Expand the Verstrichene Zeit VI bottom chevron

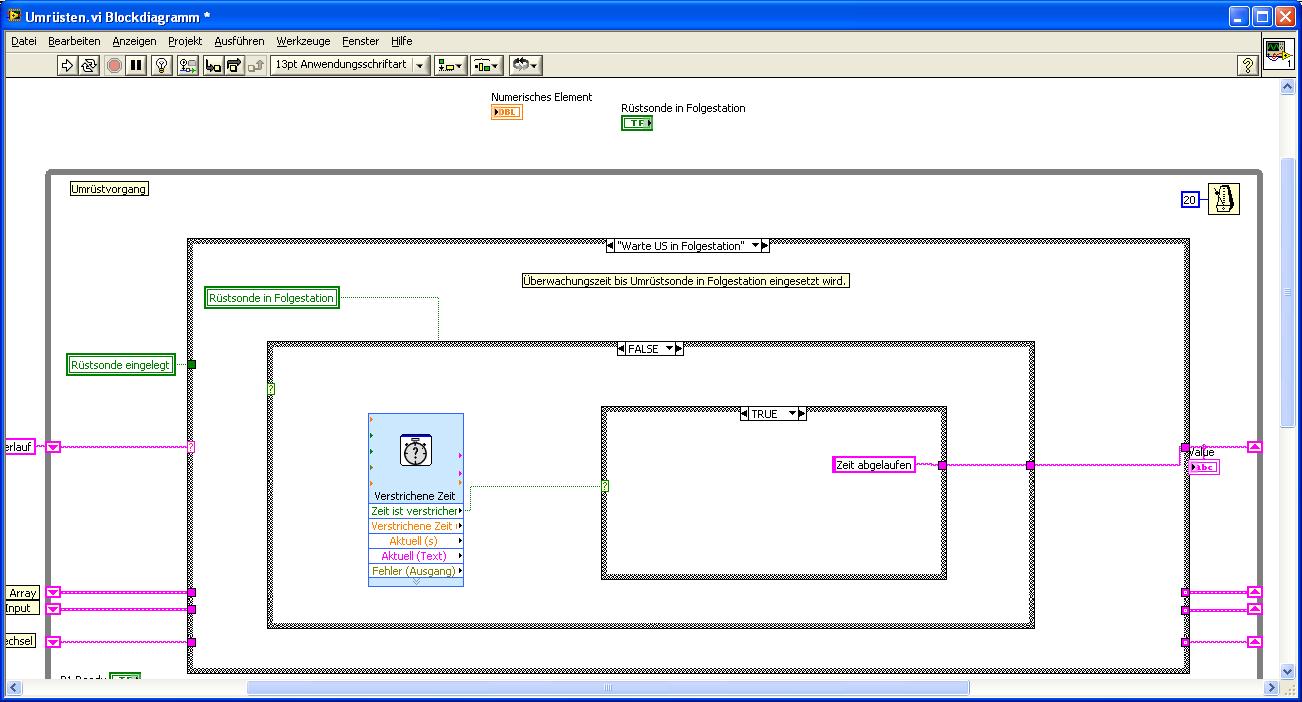[x=416, y=582]
